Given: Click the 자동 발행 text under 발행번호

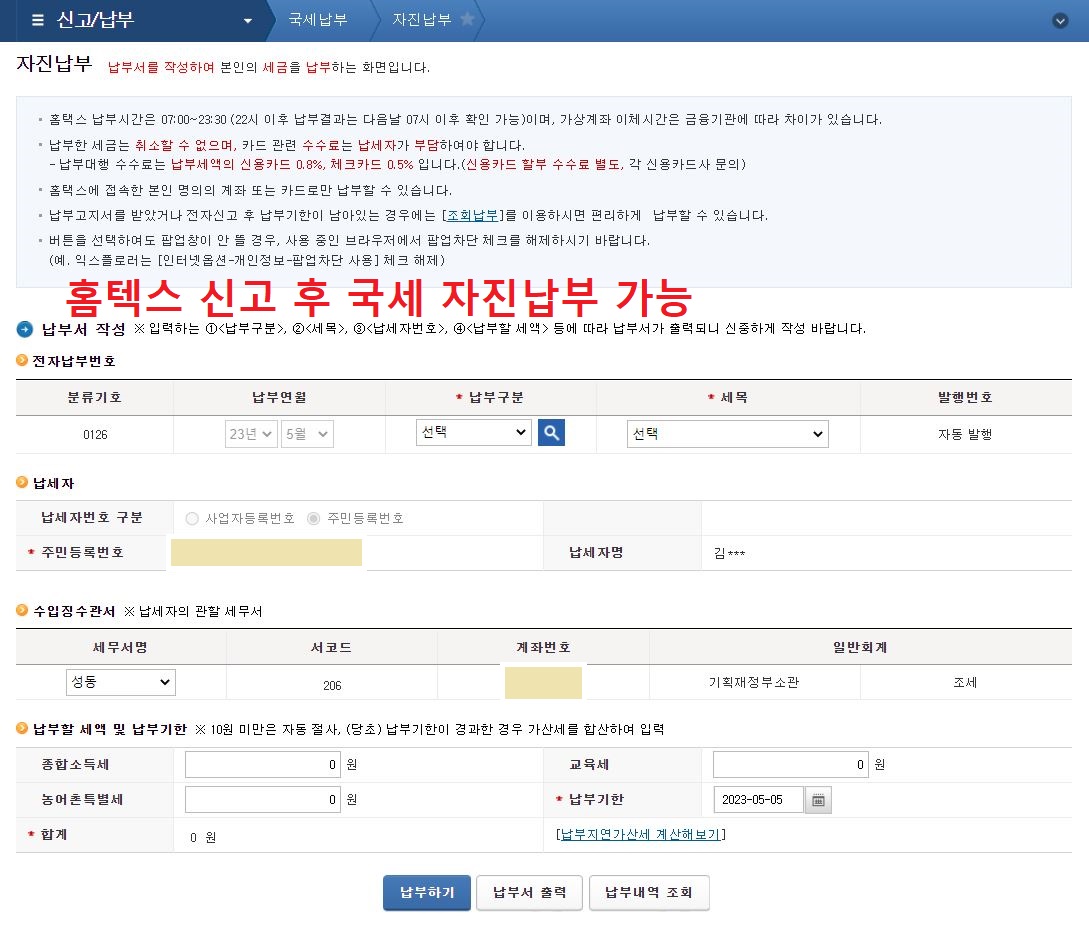Looking at the screenshot, I should pyautogui.click(x=965, y=435).
